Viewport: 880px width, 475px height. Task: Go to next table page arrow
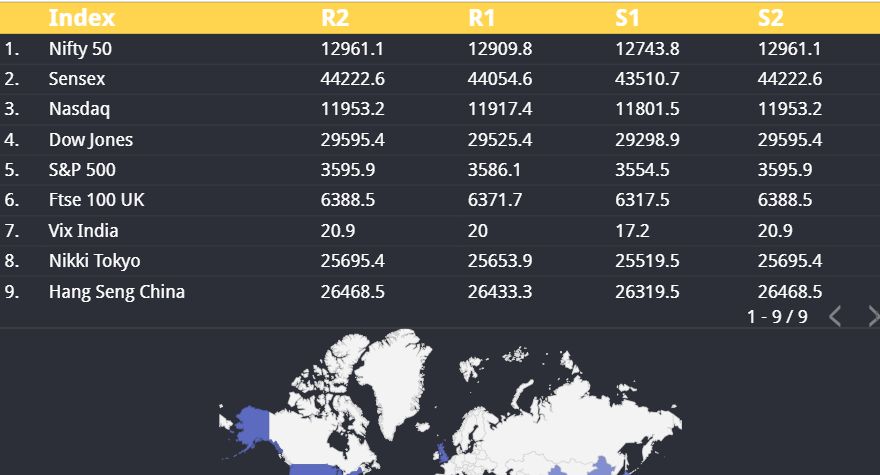[874, 316]
